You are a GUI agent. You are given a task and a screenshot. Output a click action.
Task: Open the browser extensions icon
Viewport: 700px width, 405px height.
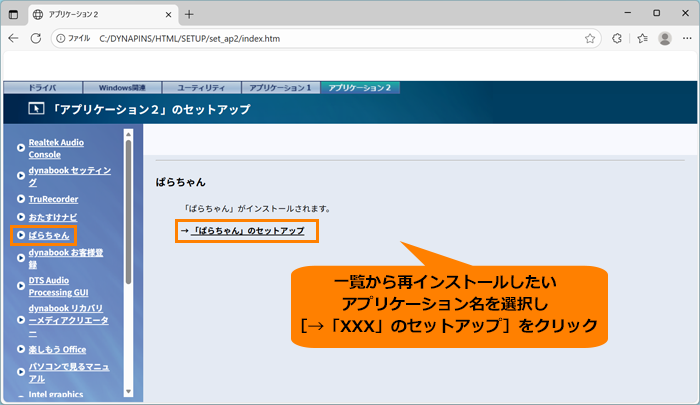click(x=616, y=38)
